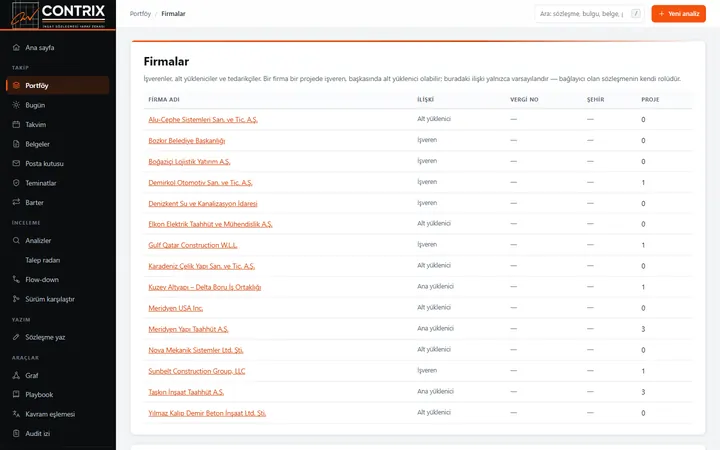This screenshot has width=720, height=450.
Task: Select the Bugün sun icon
Action: pos(16,105)
